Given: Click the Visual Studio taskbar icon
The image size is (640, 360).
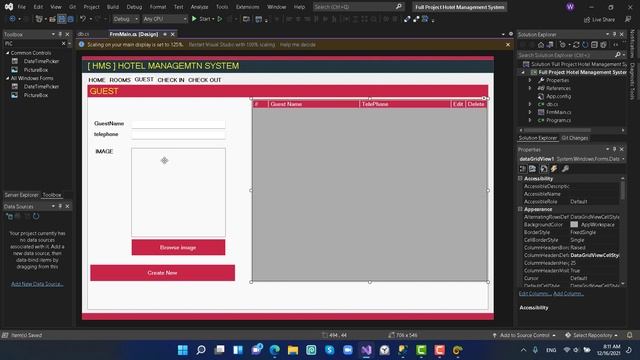Looking at the screenshot, I should click(x=366, y=350).
